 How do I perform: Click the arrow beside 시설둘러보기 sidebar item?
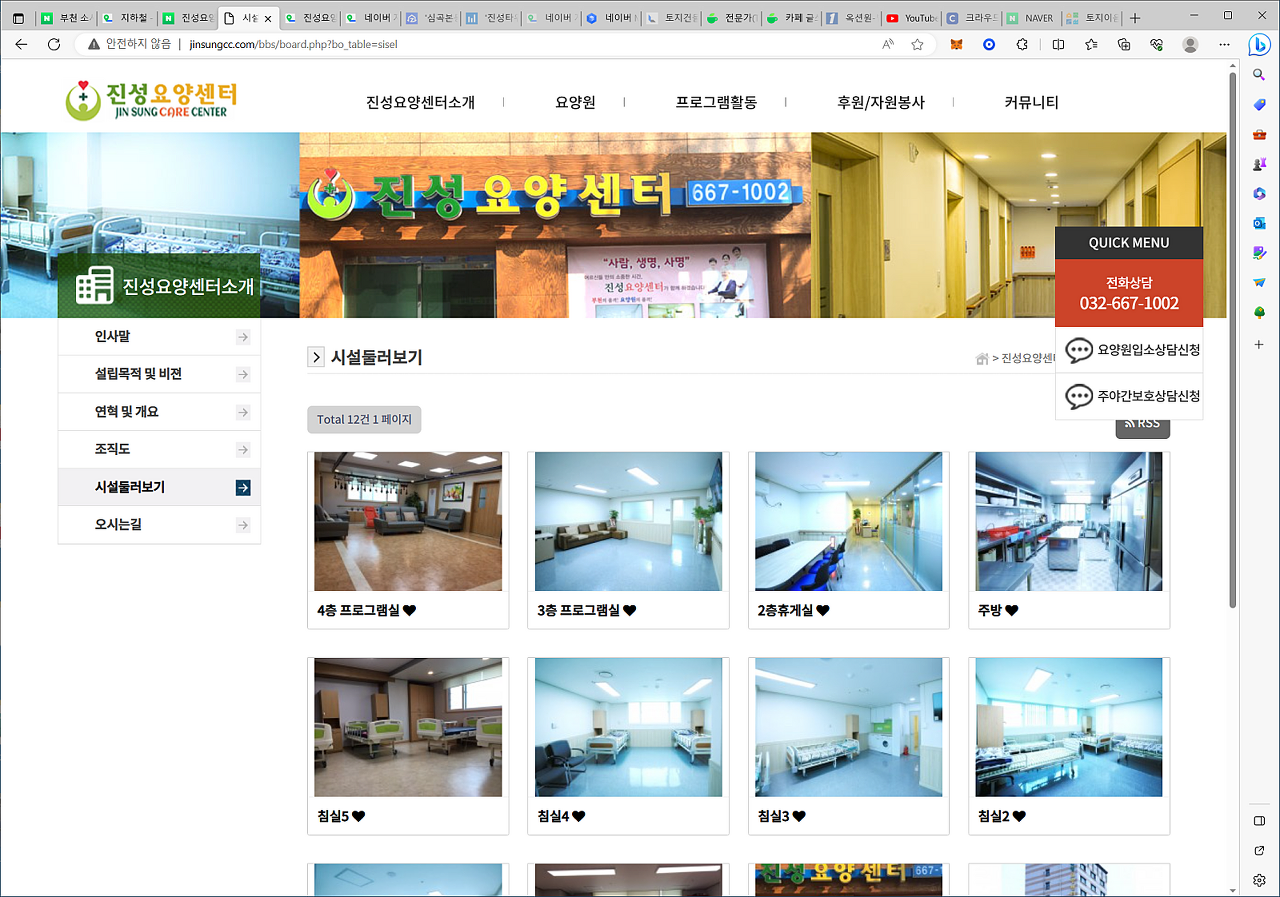(242, 488)
